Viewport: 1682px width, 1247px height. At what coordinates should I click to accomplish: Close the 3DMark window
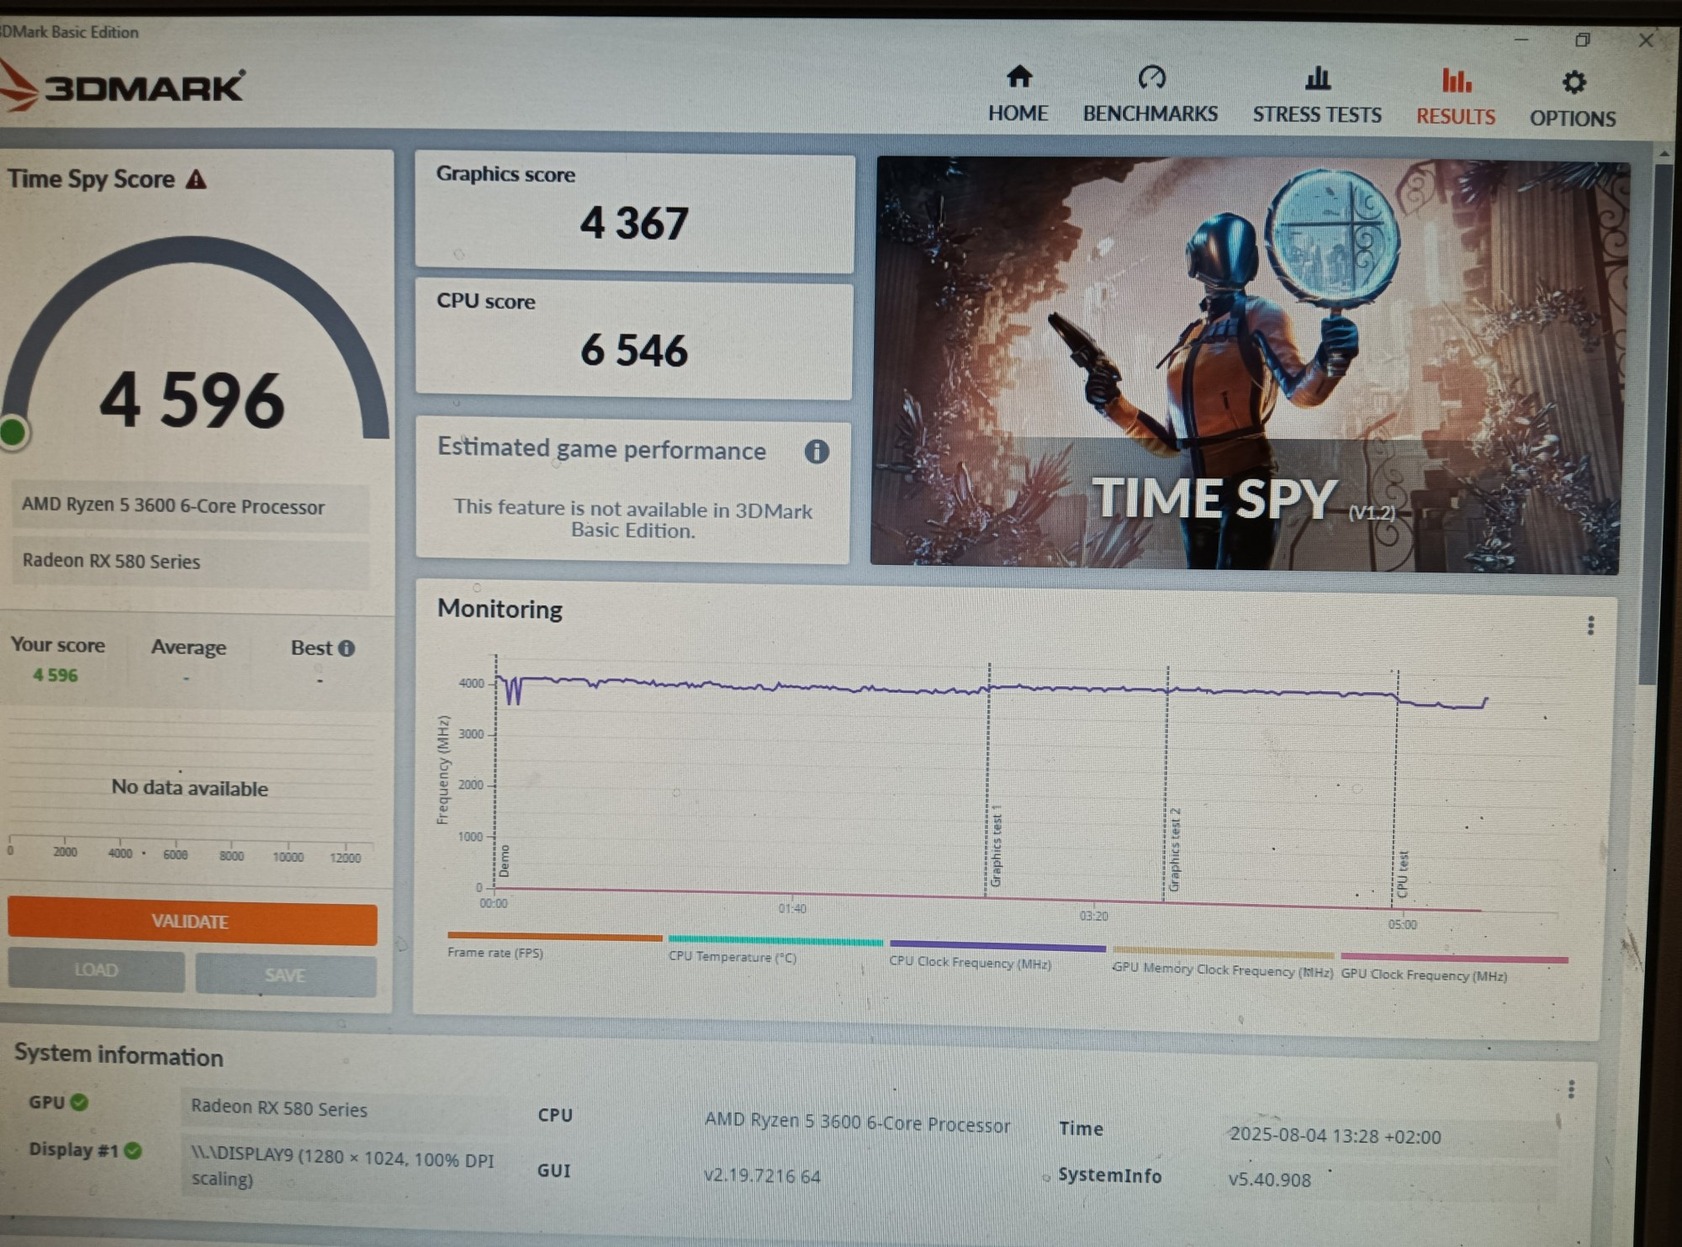pos(1646,40)
